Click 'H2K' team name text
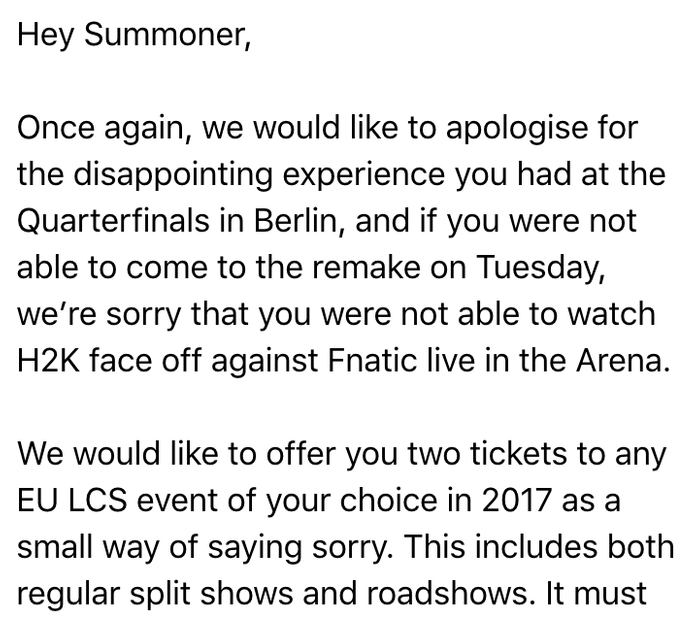This screenshot has height=617, width=695. [49, 360]
